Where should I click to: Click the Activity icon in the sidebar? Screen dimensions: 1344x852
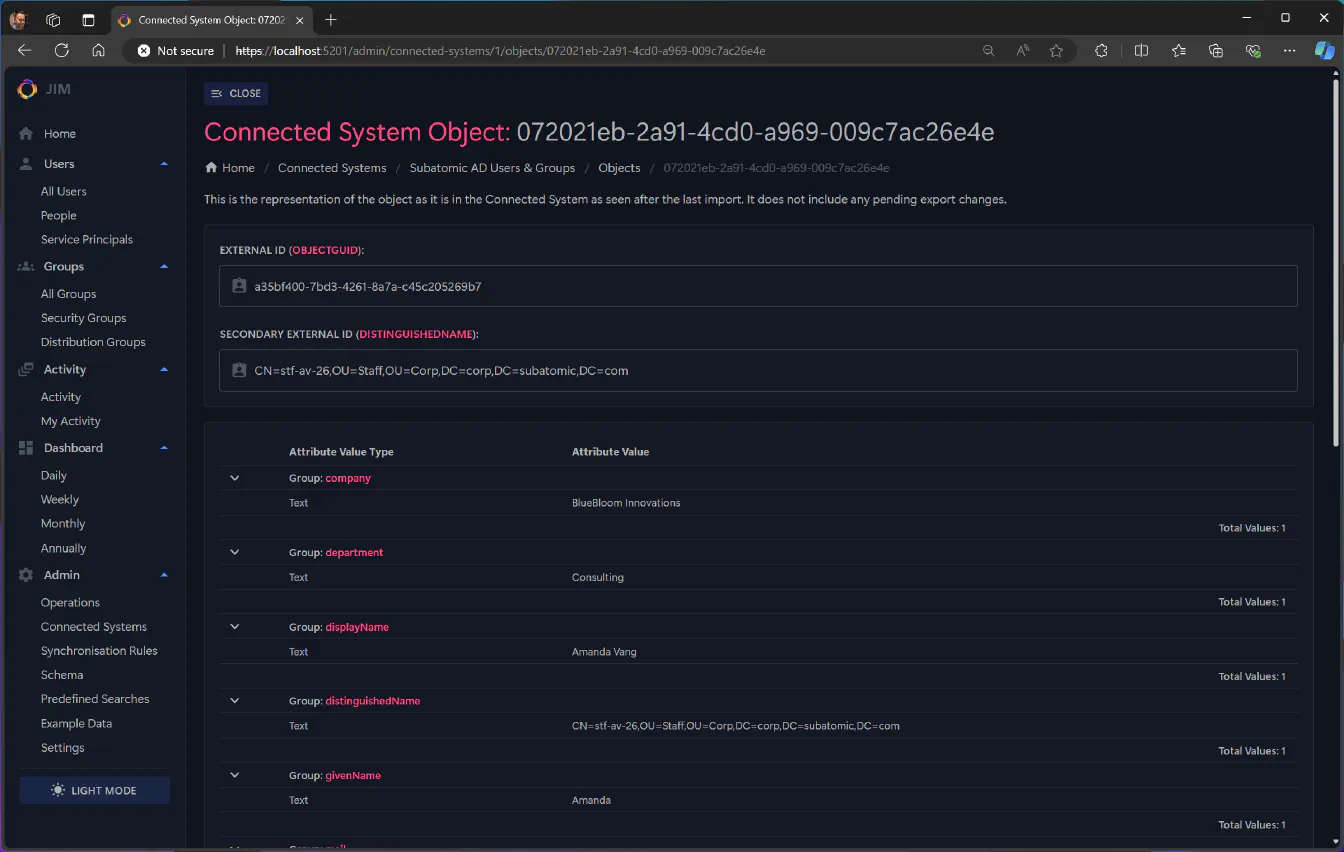coord(25,369)
